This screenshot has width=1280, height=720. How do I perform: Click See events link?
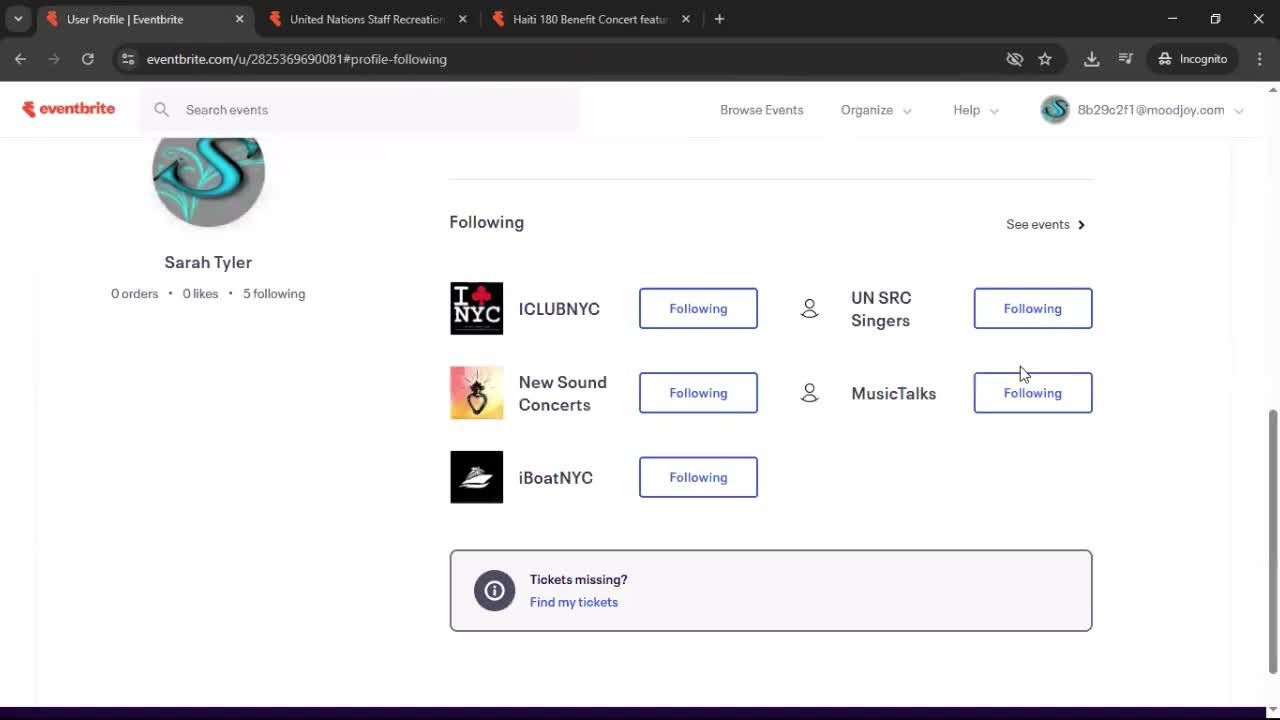click(1046, 224)
